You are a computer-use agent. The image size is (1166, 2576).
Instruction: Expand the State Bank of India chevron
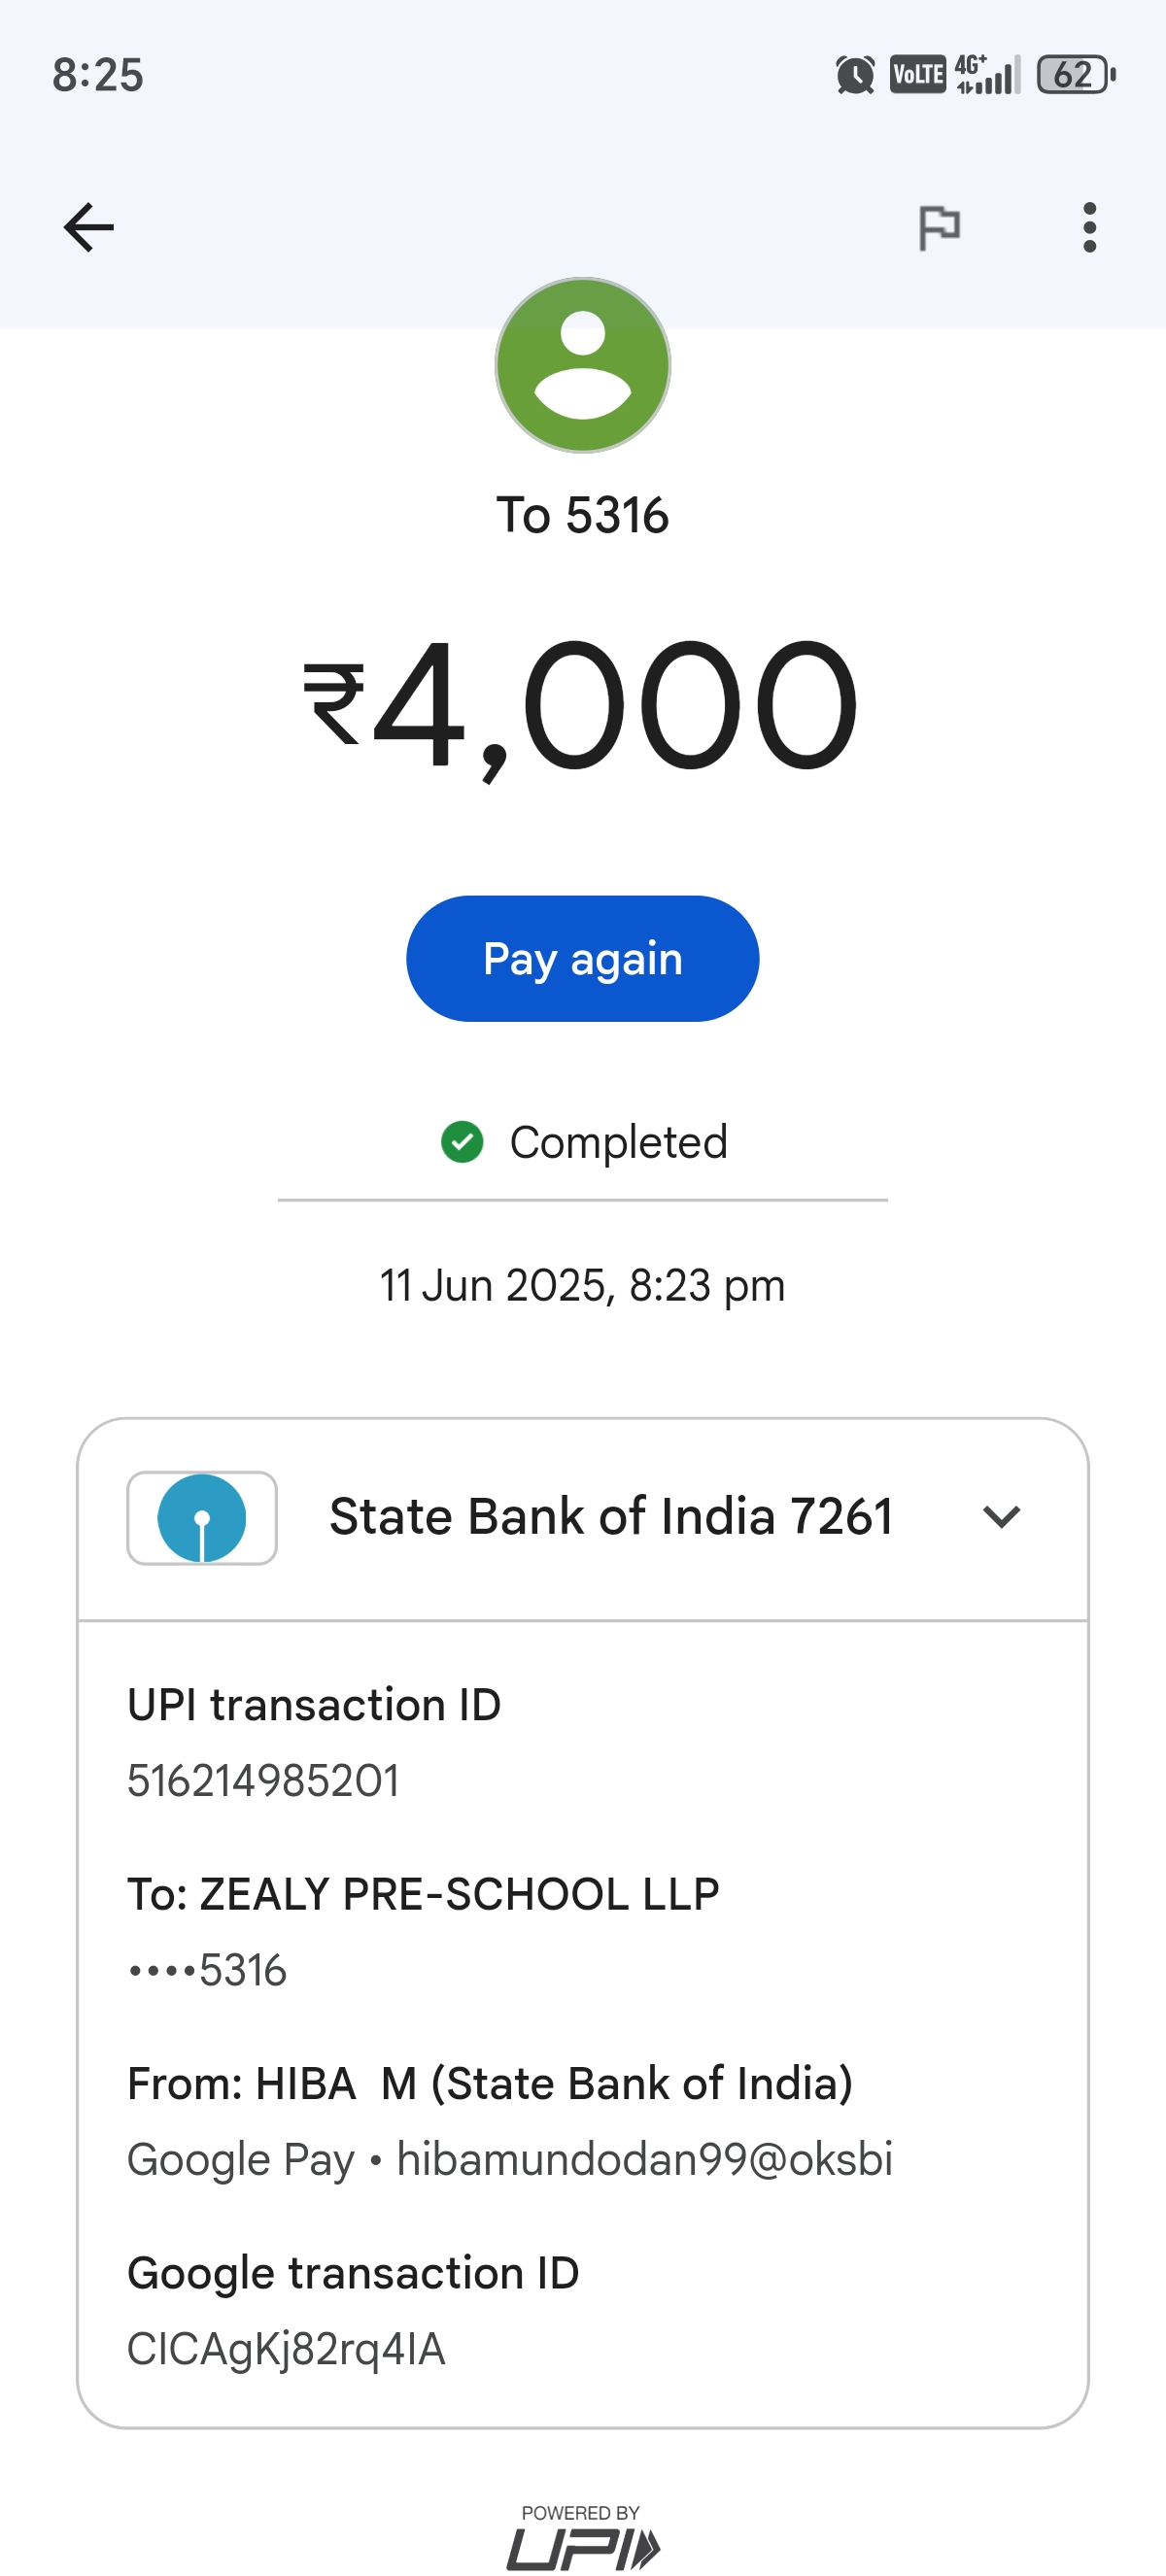pos(1001,1517)
